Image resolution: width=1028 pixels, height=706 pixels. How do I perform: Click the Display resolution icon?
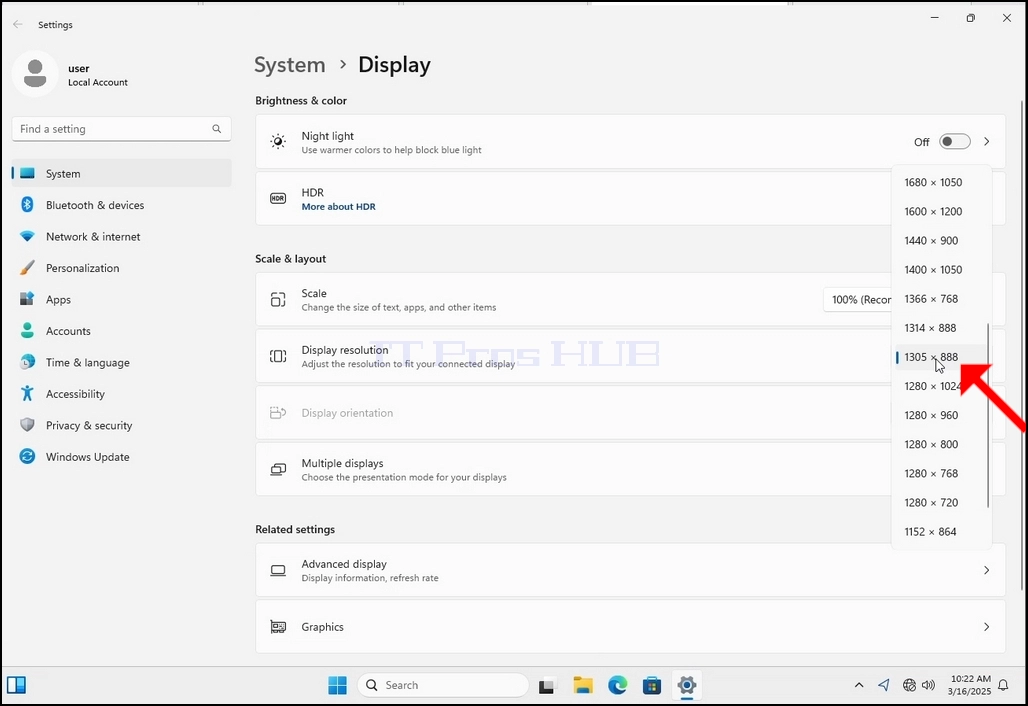coord(278,356)
